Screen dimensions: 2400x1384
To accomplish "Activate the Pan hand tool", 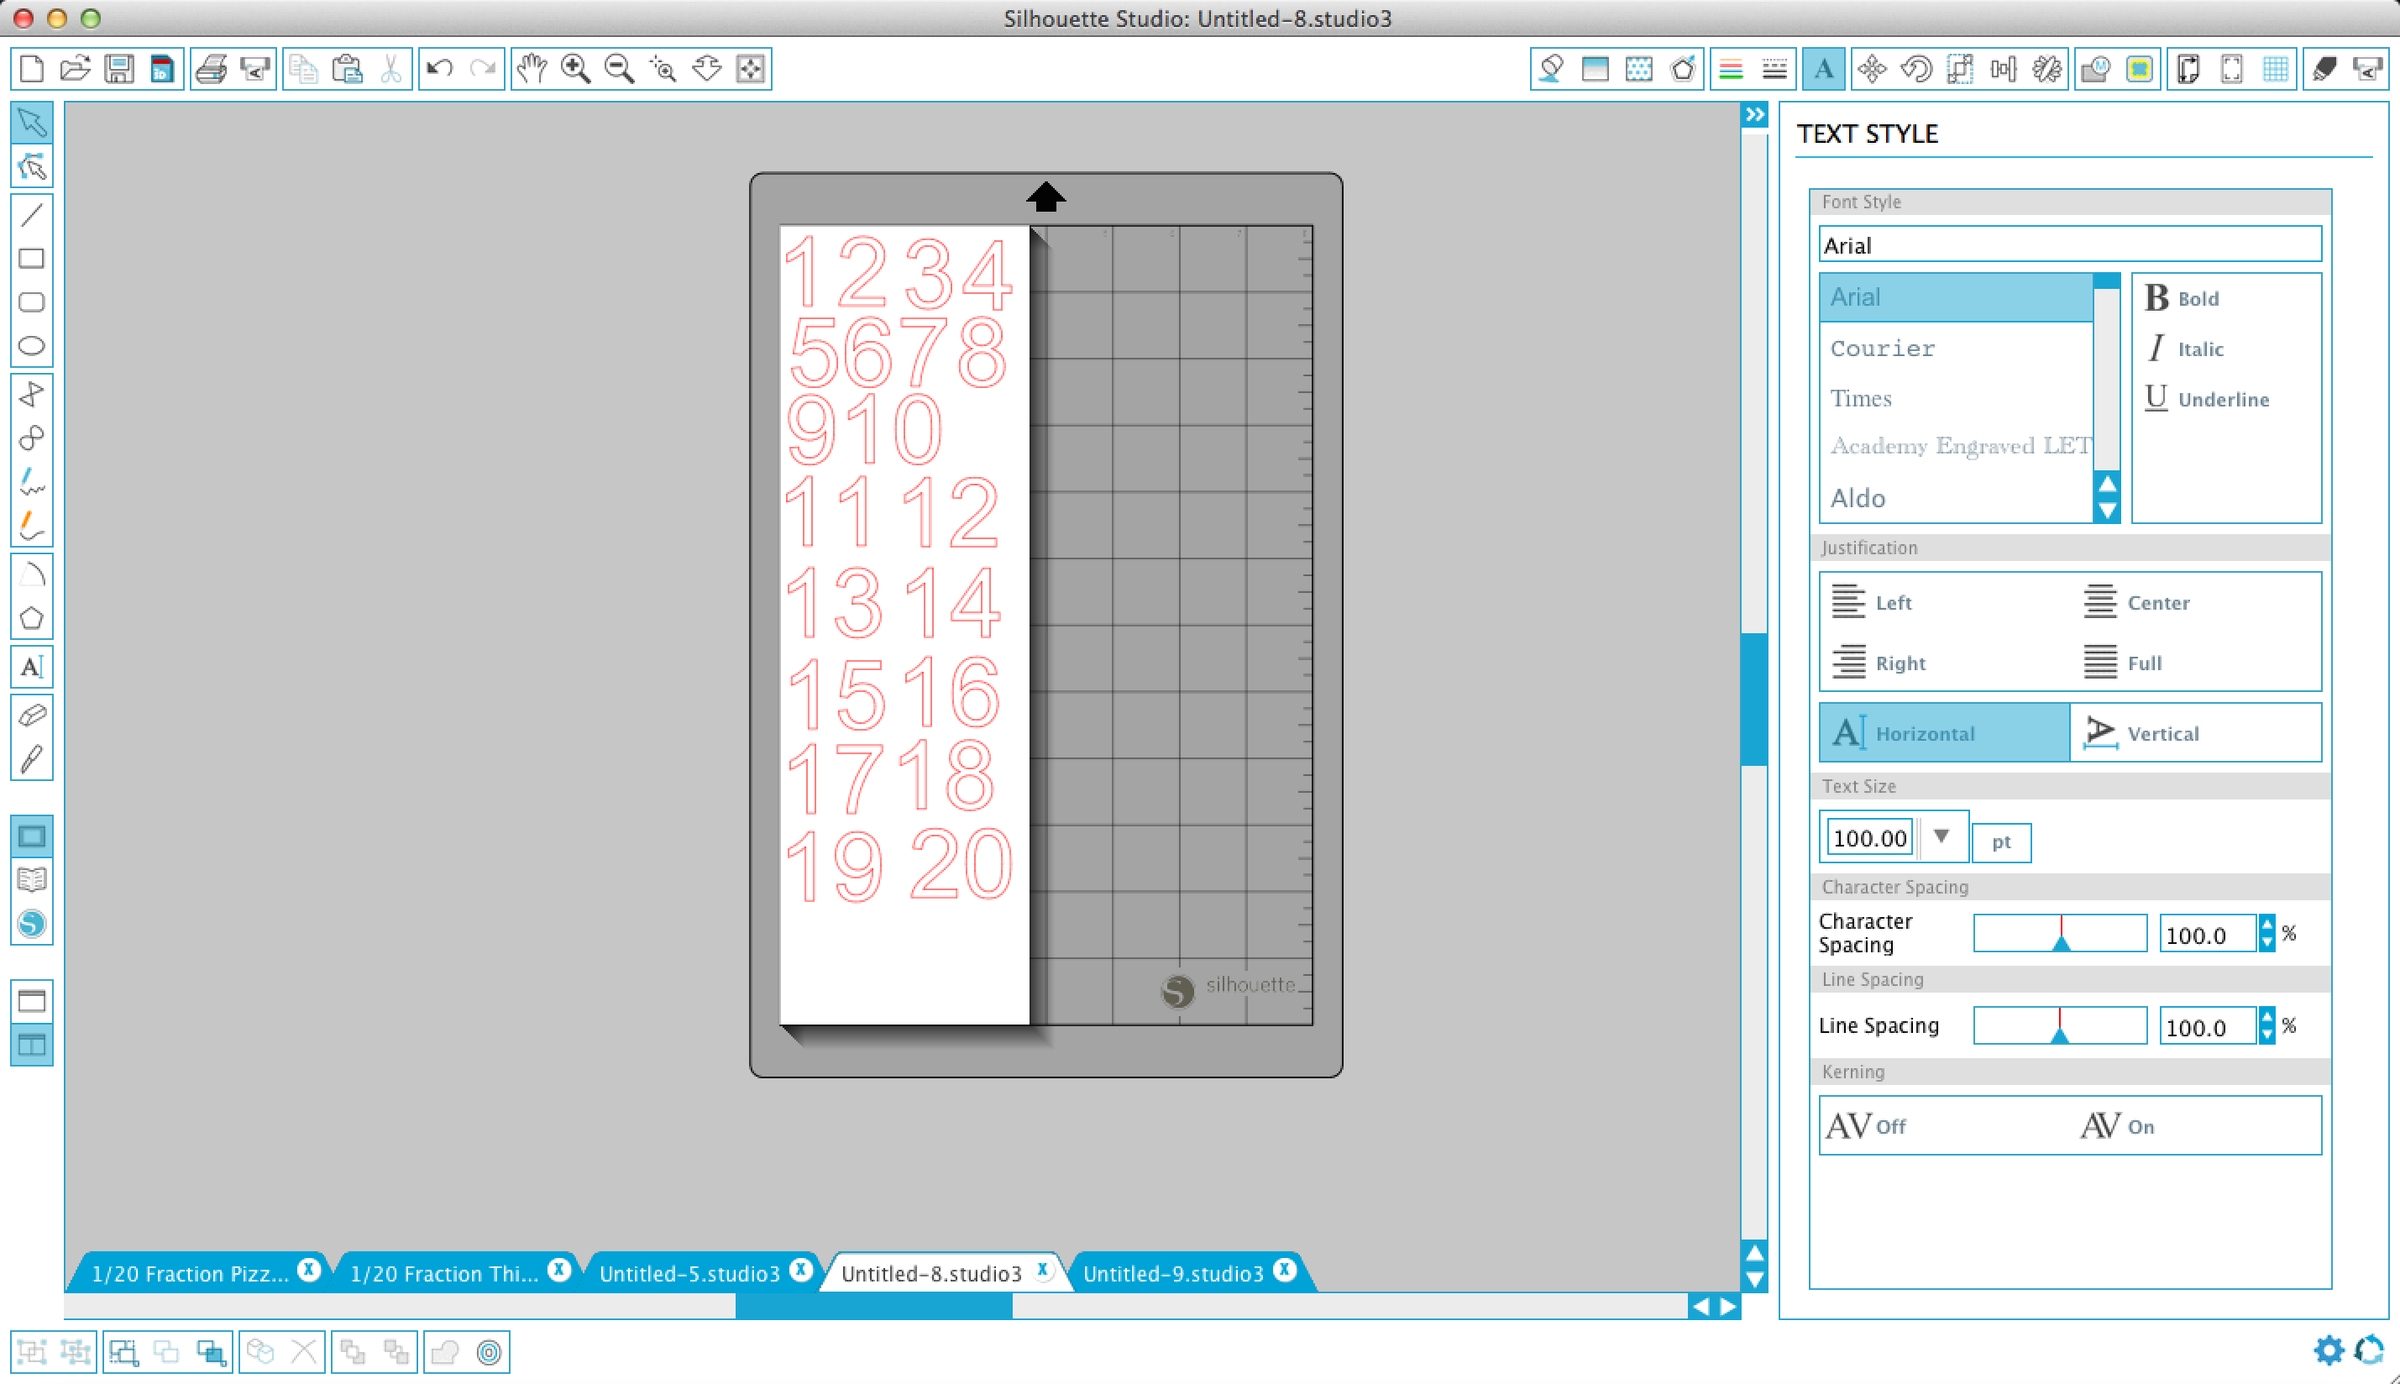I will [531, 69].
